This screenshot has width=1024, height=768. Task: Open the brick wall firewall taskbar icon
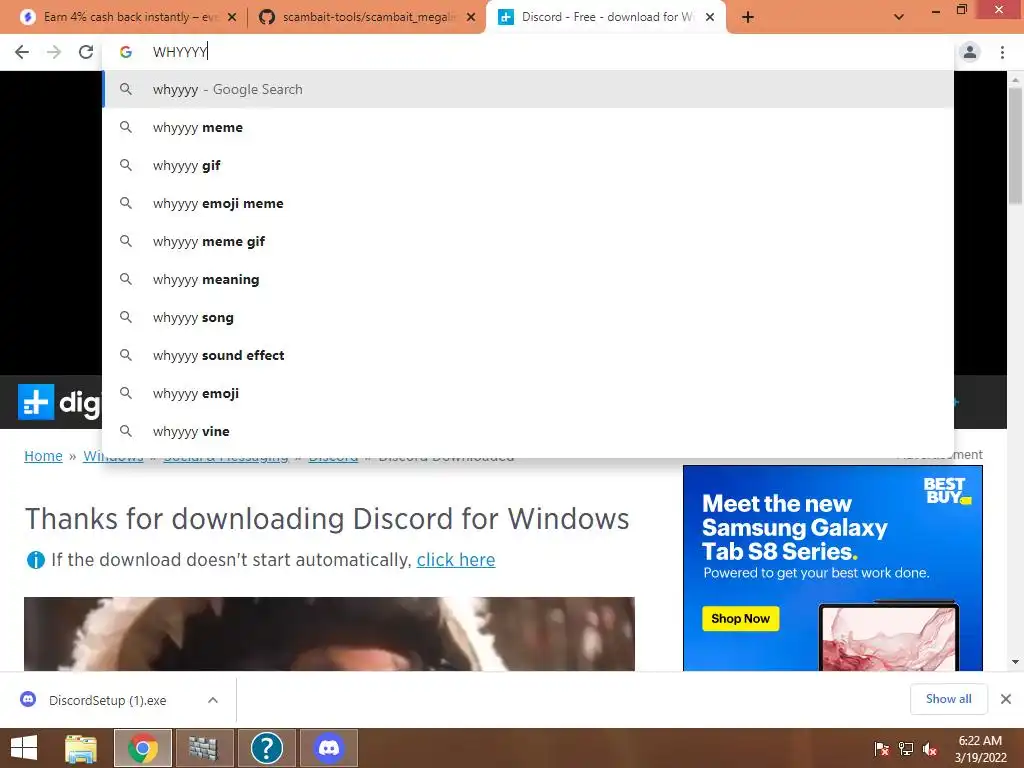click(x=205, y=748)
